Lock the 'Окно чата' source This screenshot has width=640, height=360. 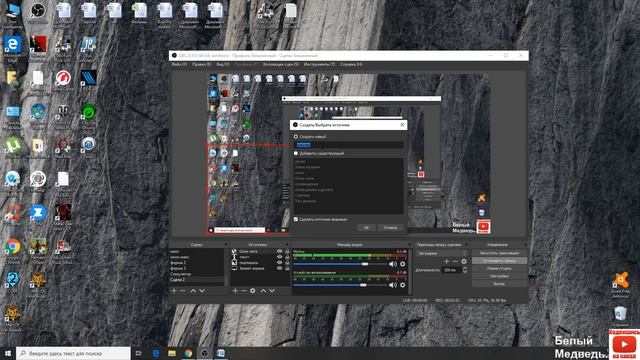tap(287, 252)
